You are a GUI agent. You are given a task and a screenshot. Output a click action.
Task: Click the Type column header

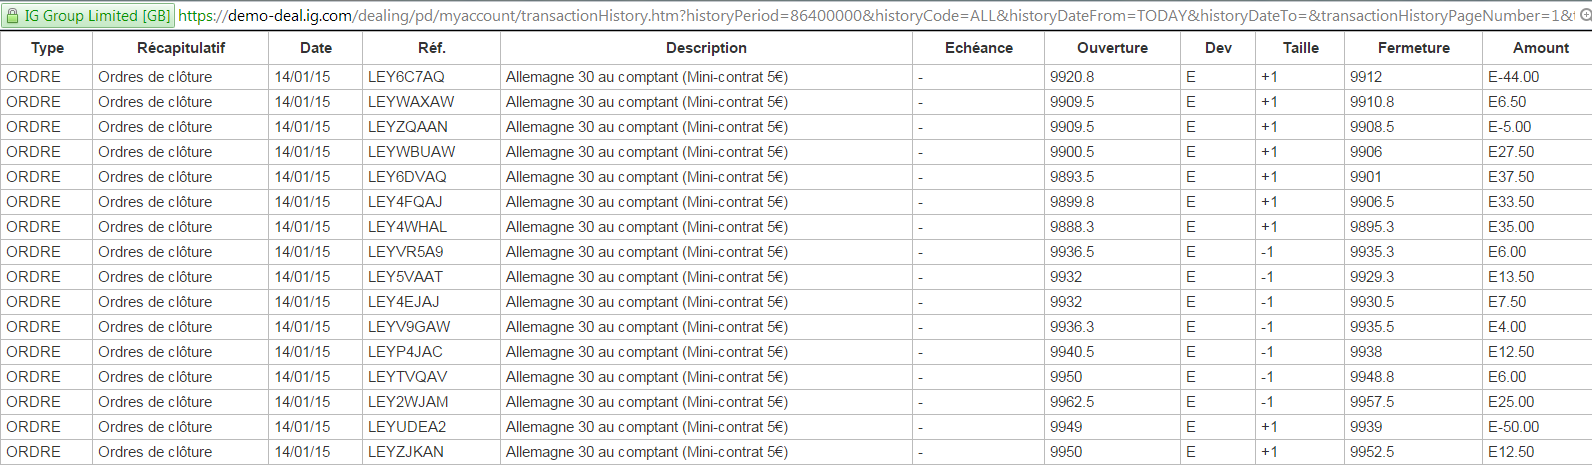click(47, 48)
